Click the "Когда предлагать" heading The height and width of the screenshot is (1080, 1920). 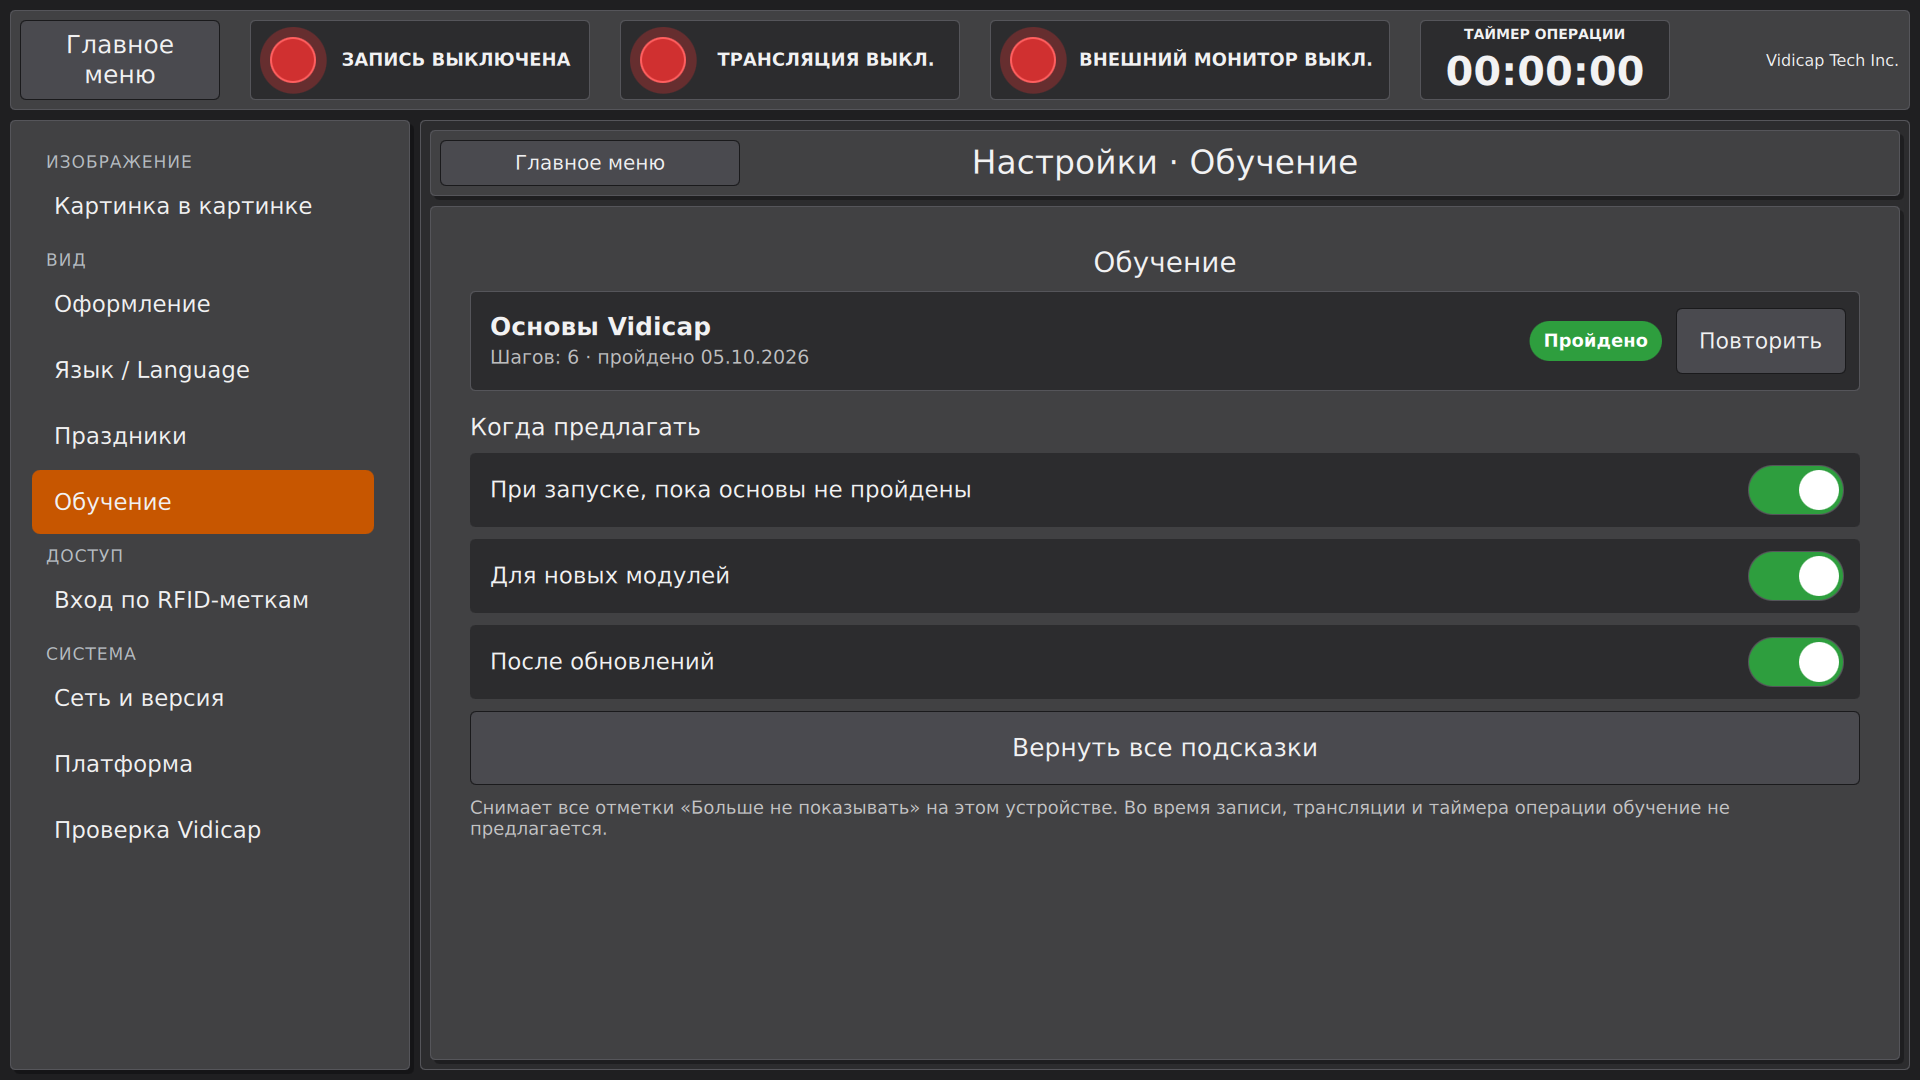[x=585, y=428]
